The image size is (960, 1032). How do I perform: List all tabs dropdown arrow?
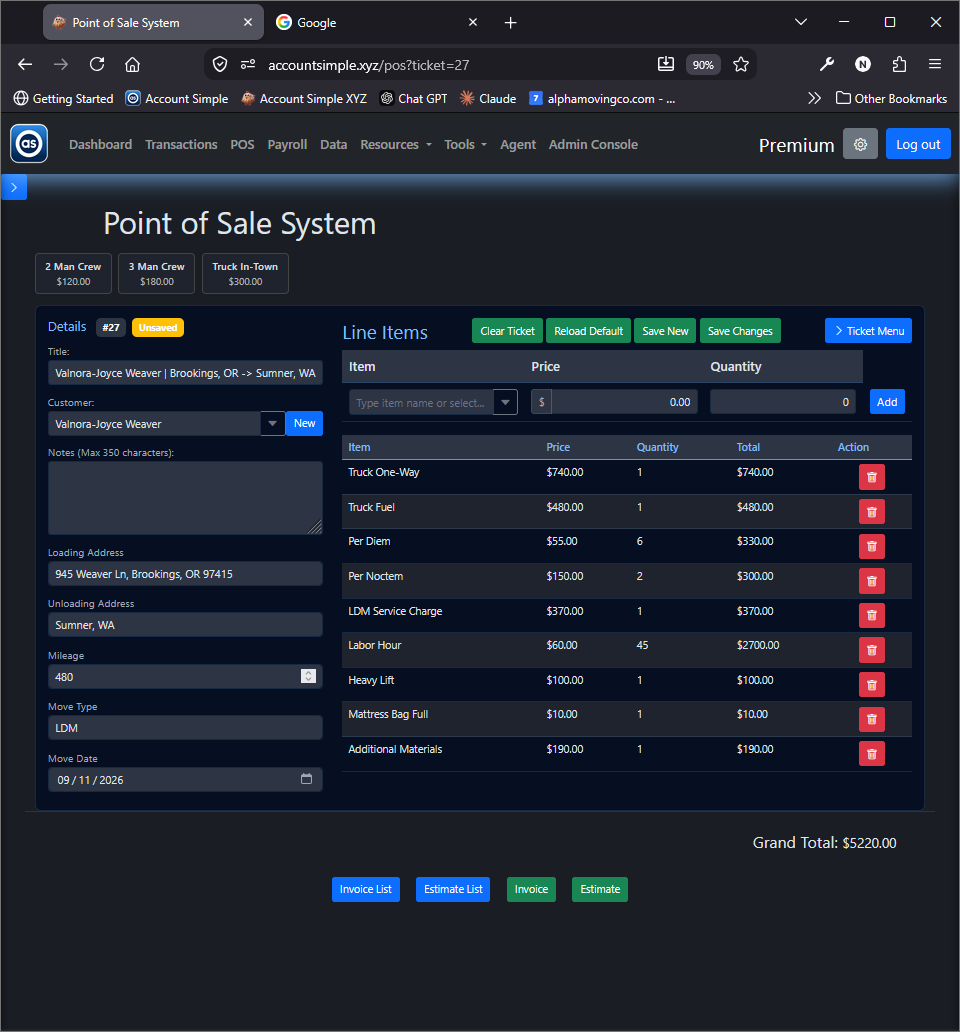point(801,22)
